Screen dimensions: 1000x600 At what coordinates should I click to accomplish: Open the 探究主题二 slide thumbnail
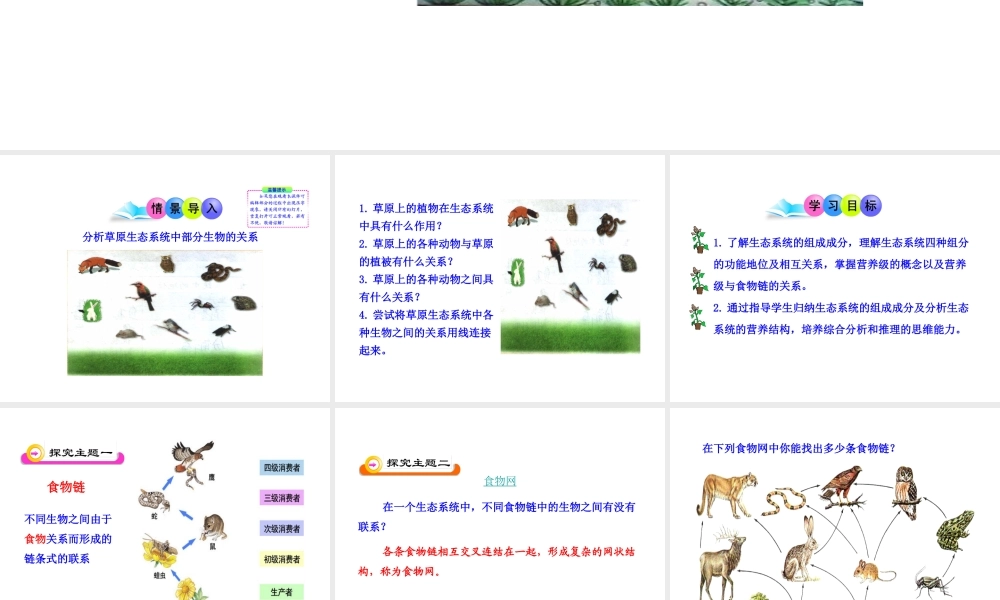click(x=499, y=504)
